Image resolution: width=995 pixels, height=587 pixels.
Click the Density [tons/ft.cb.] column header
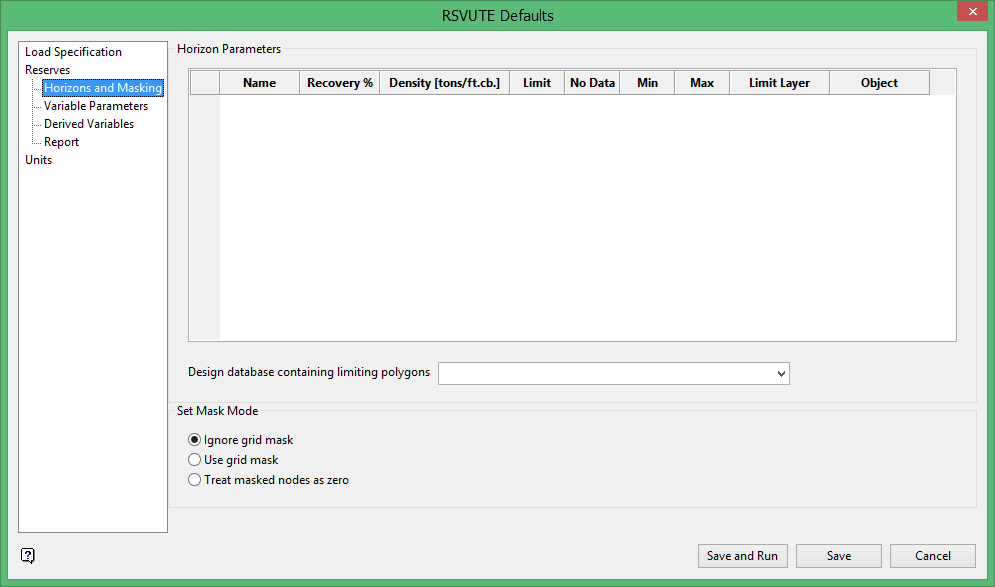tap(444, 83)
